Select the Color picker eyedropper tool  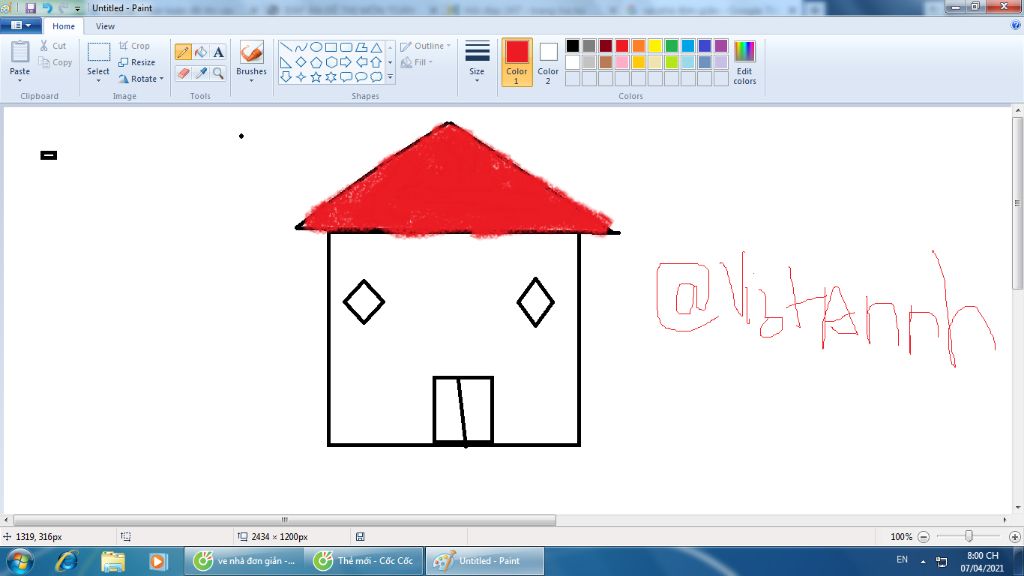coord(201,73)
